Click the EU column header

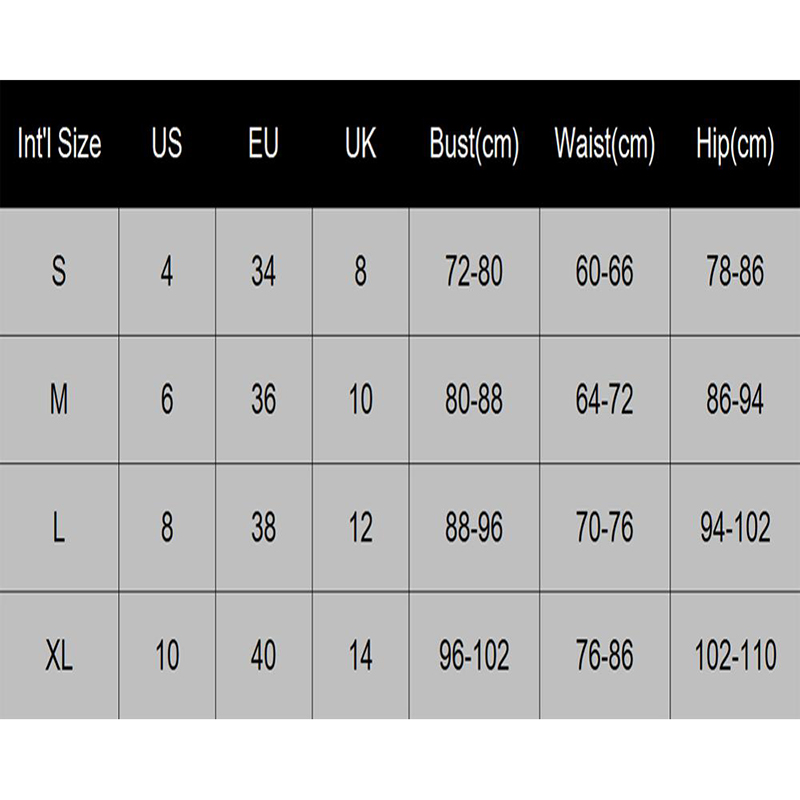point(263,145)
